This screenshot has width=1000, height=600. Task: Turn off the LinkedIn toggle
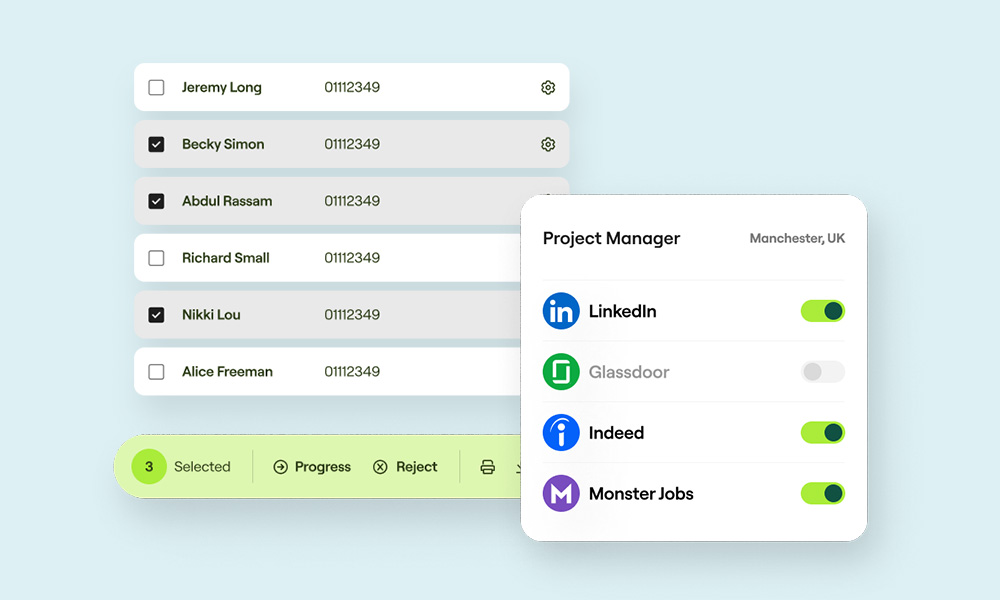[x=823, y=311]
